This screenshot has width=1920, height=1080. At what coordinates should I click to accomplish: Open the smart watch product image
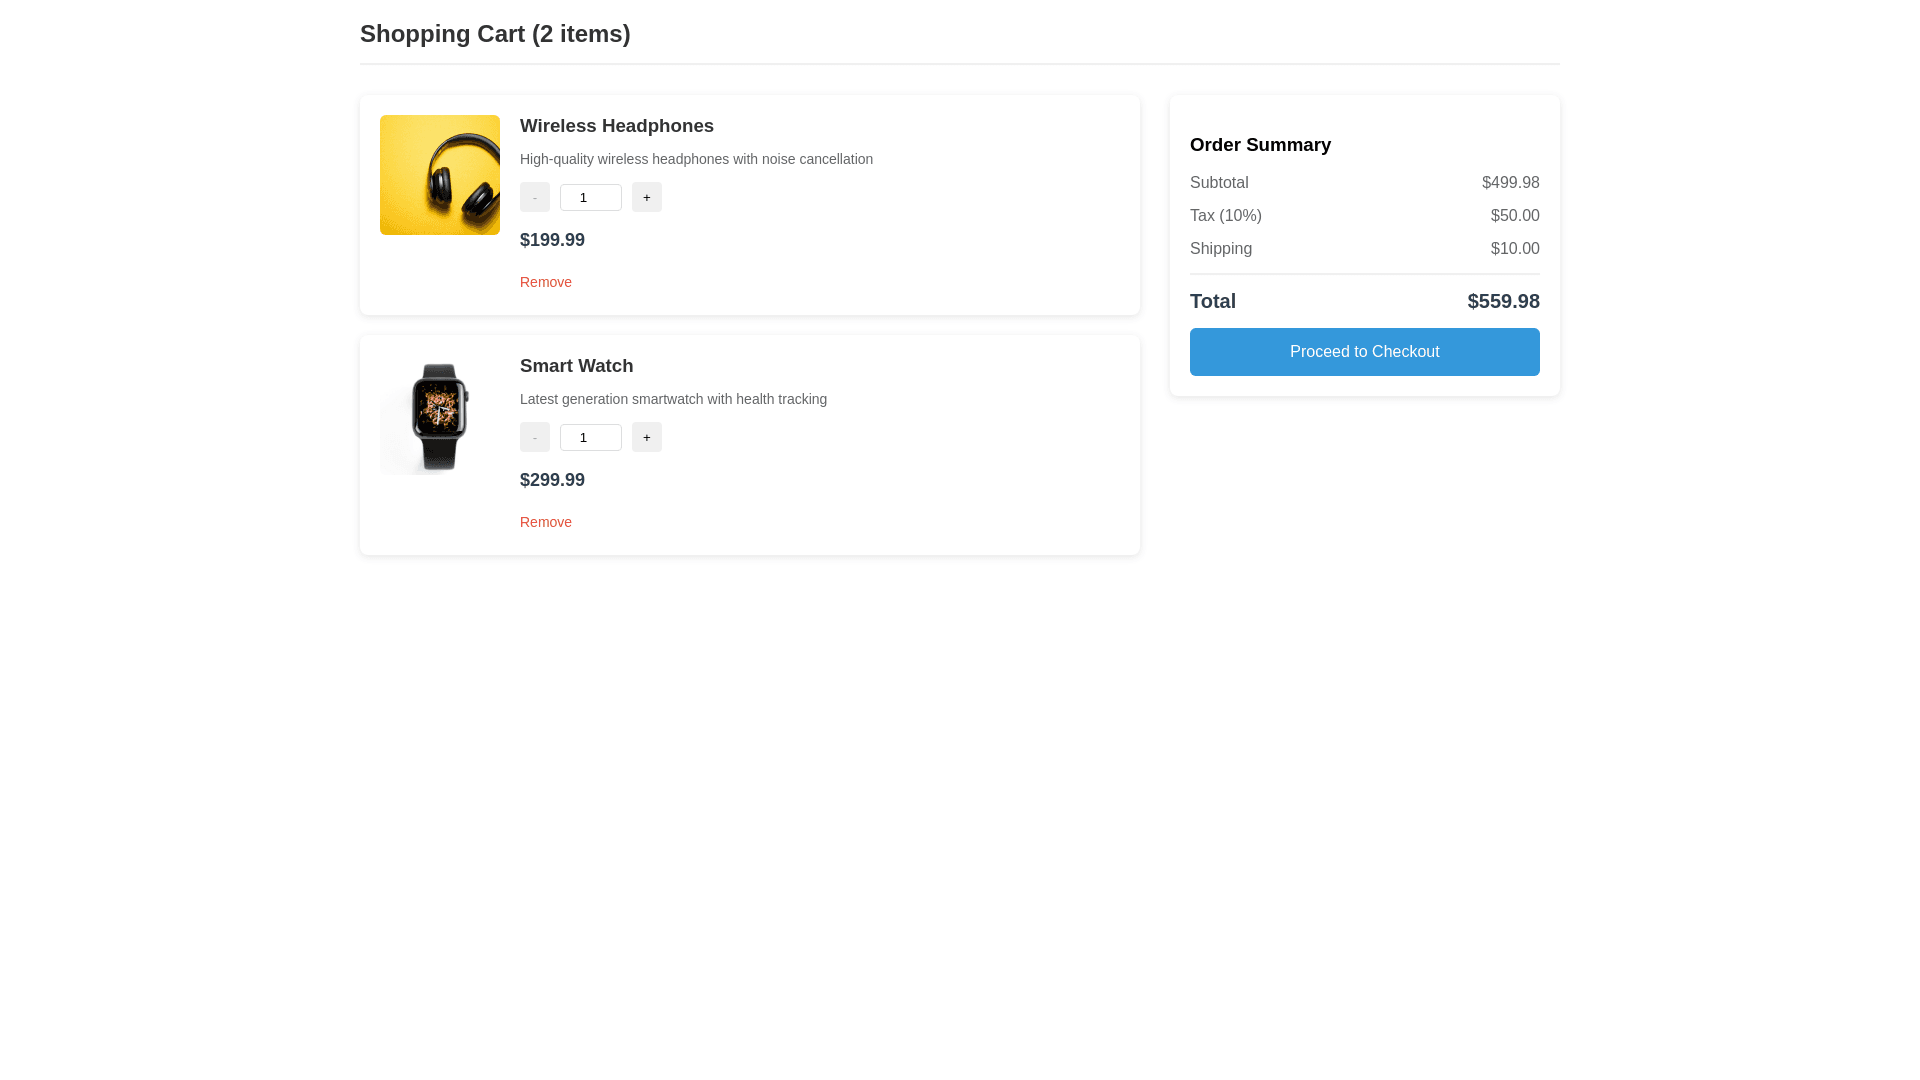pos(440,415)
